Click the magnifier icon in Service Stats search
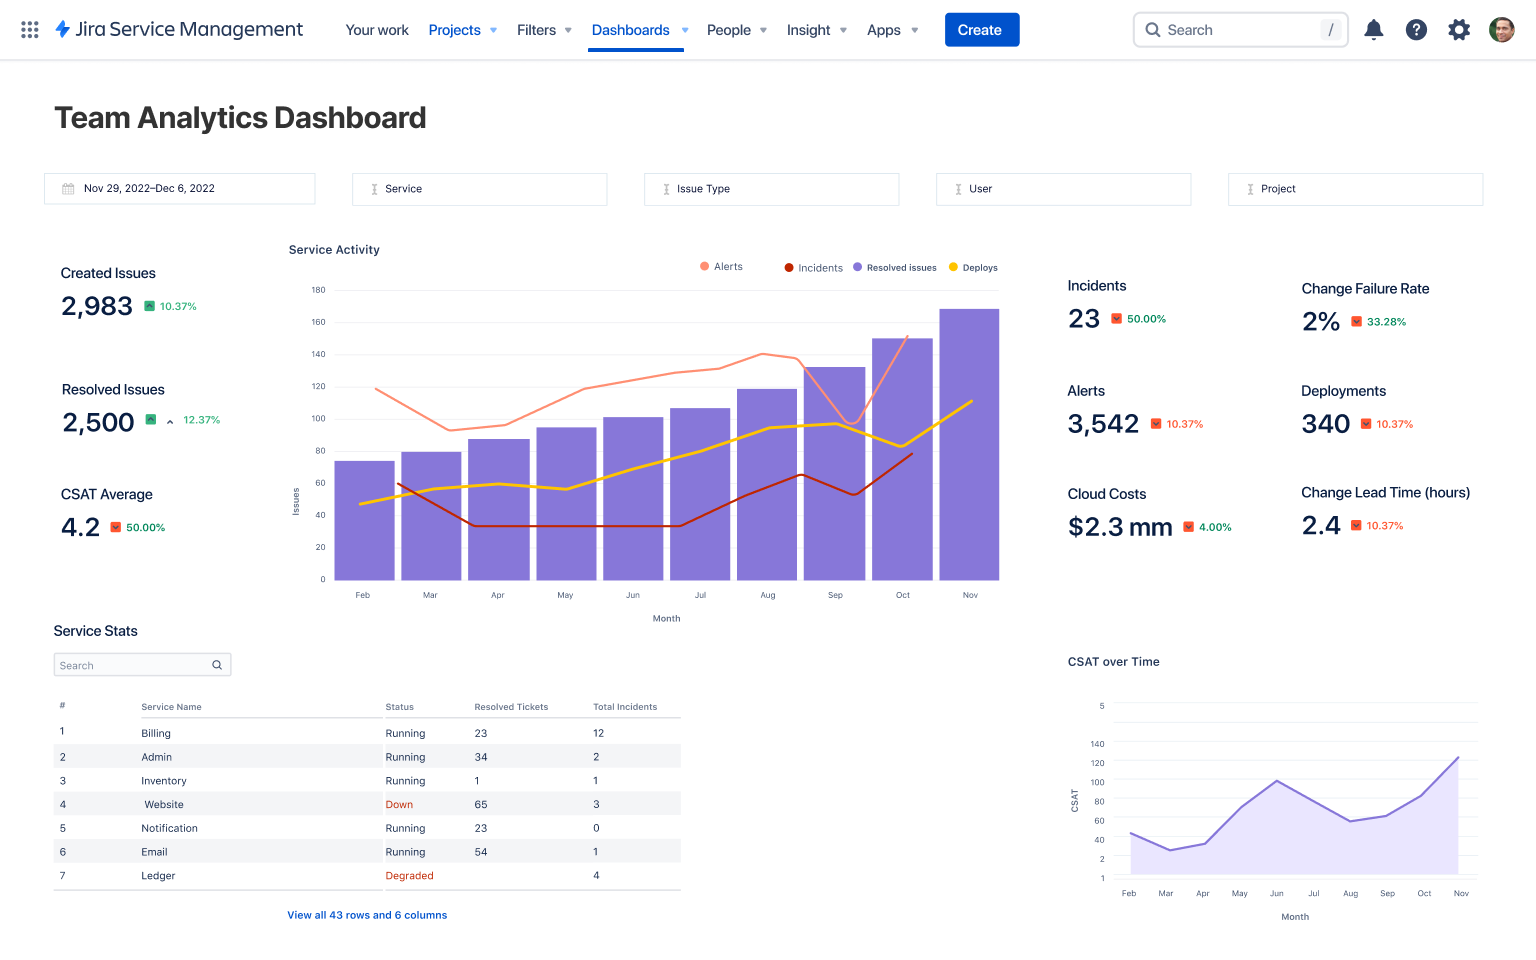 point(216,664)
